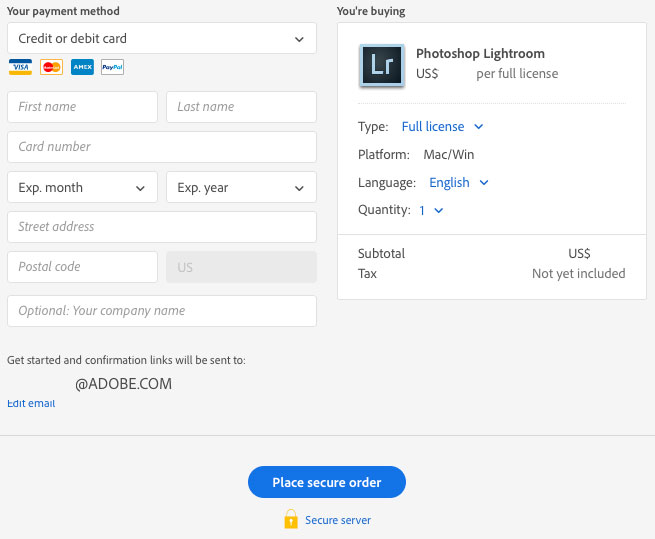Click the Your payment method heading
This screenshot has width=655, height=539.
coord(63,11)
